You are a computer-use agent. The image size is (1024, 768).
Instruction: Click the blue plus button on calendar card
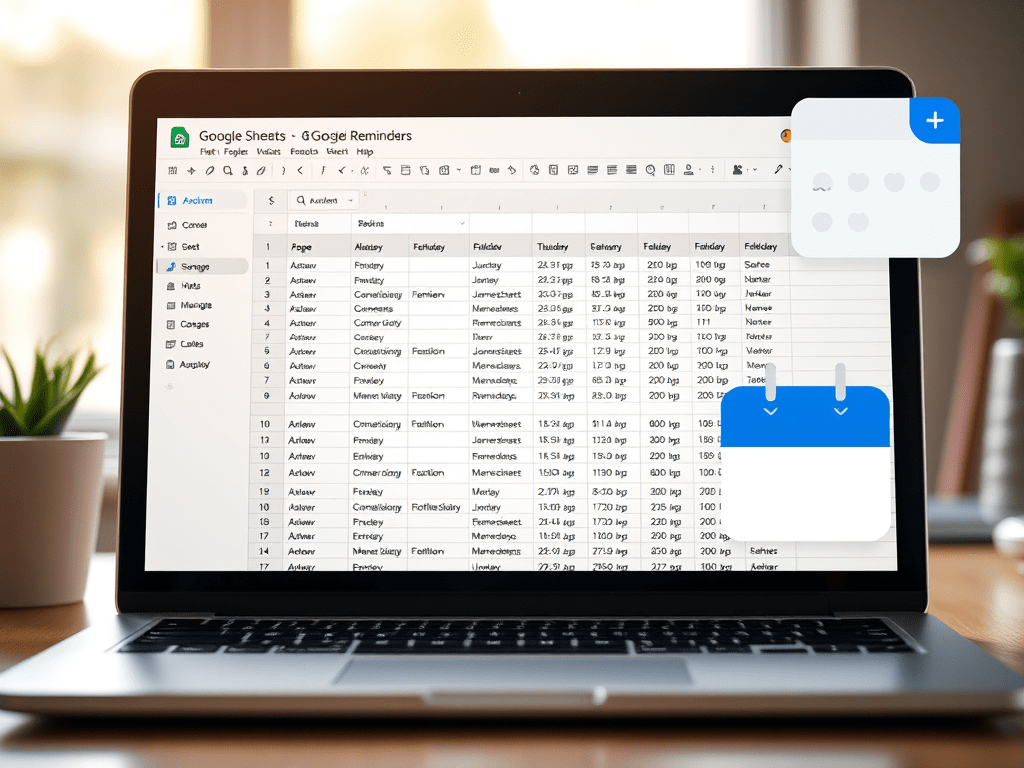pyautogui.click(x=935, y=121)
